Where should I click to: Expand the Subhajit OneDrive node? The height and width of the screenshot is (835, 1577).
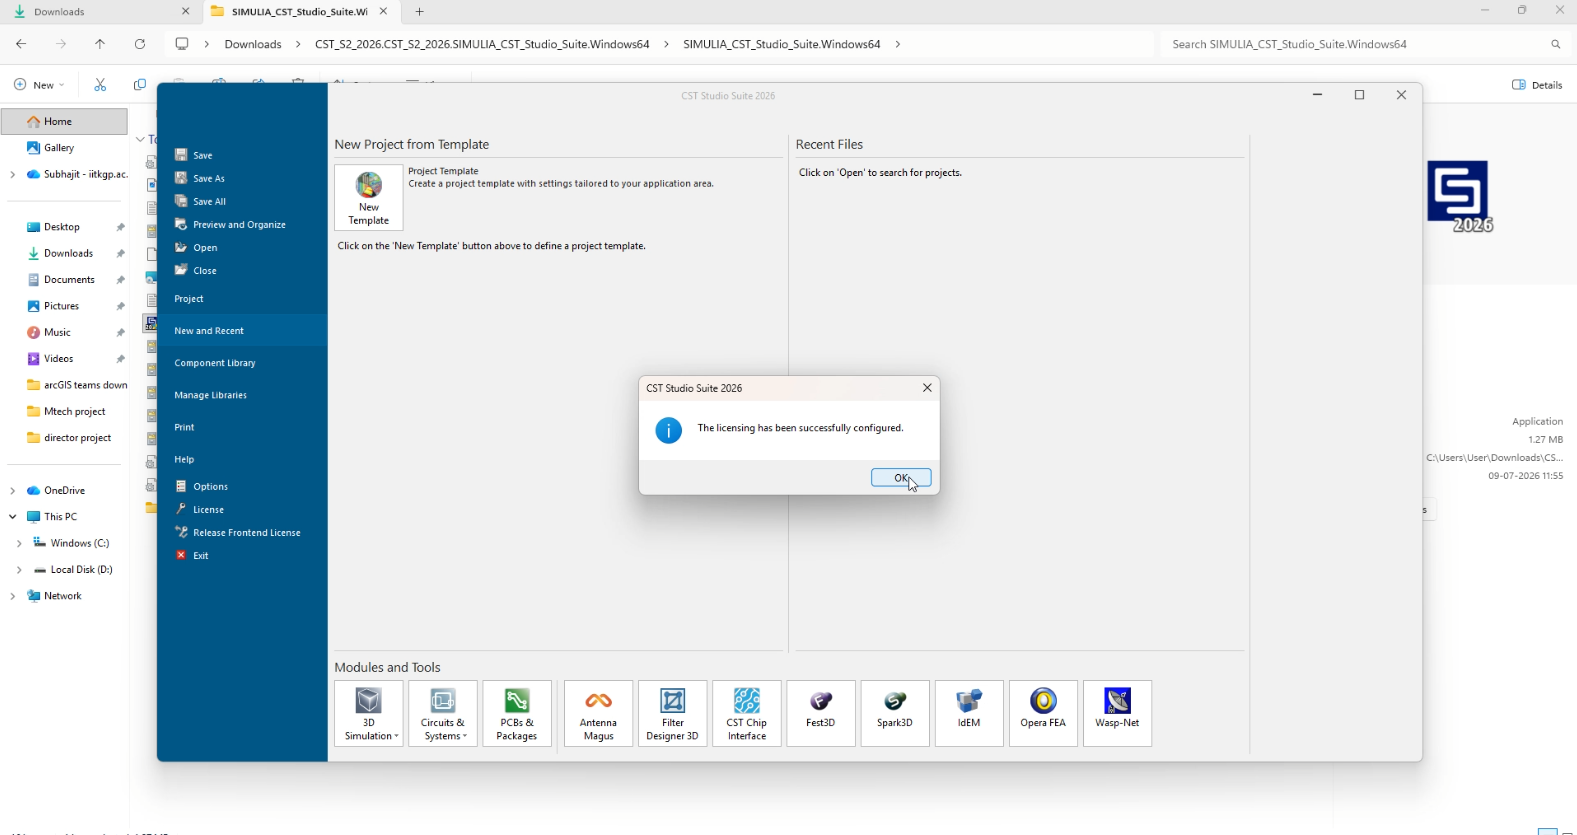pos(13,174)
